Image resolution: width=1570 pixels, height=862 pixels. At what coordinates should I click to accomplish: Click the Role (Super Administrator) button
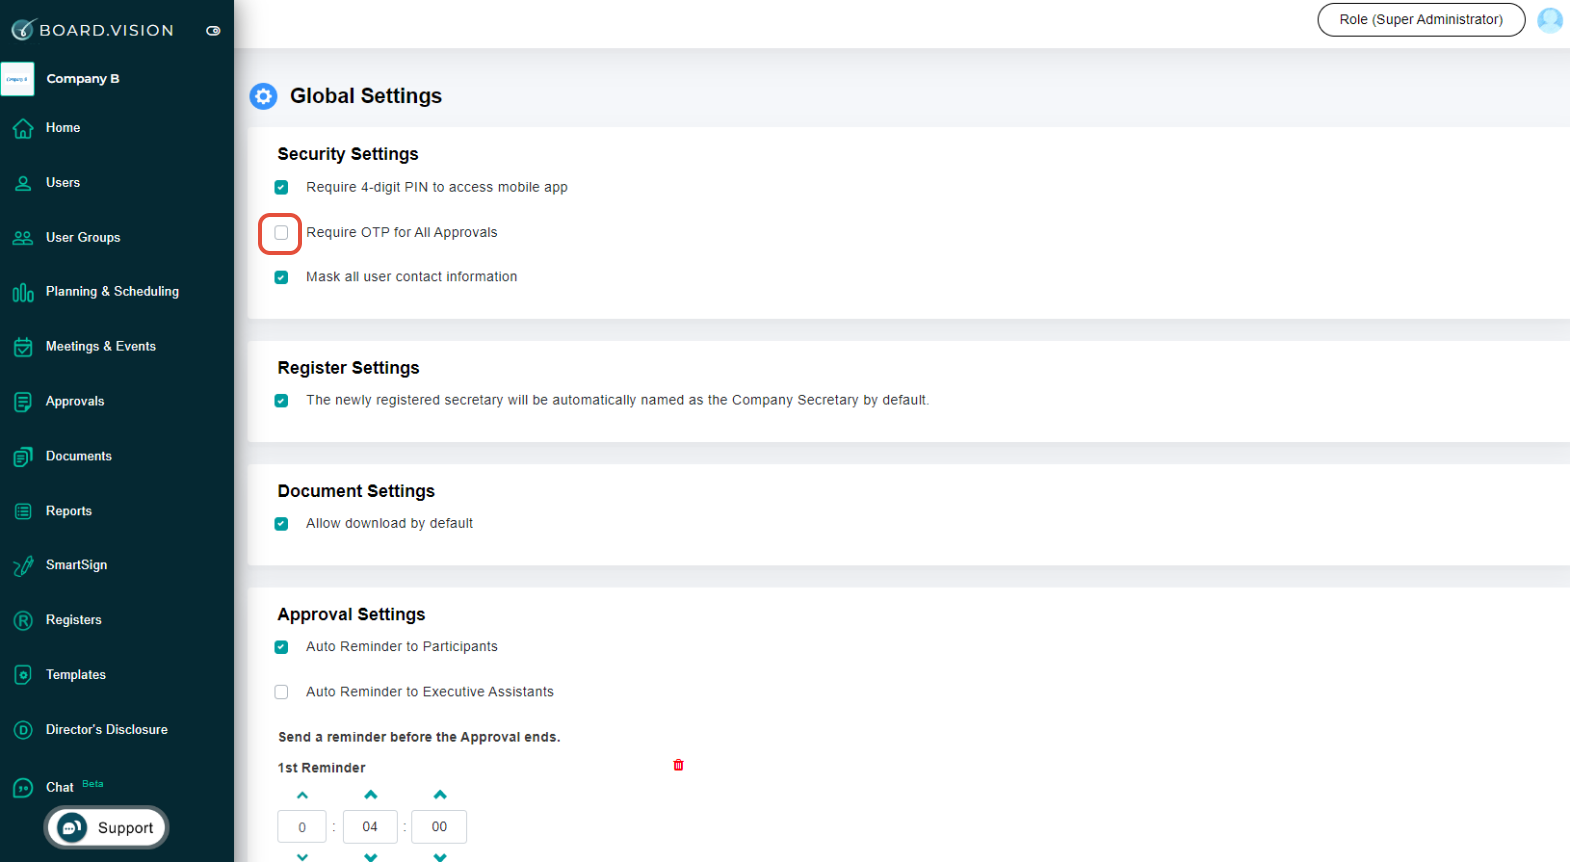(1421, 20)
